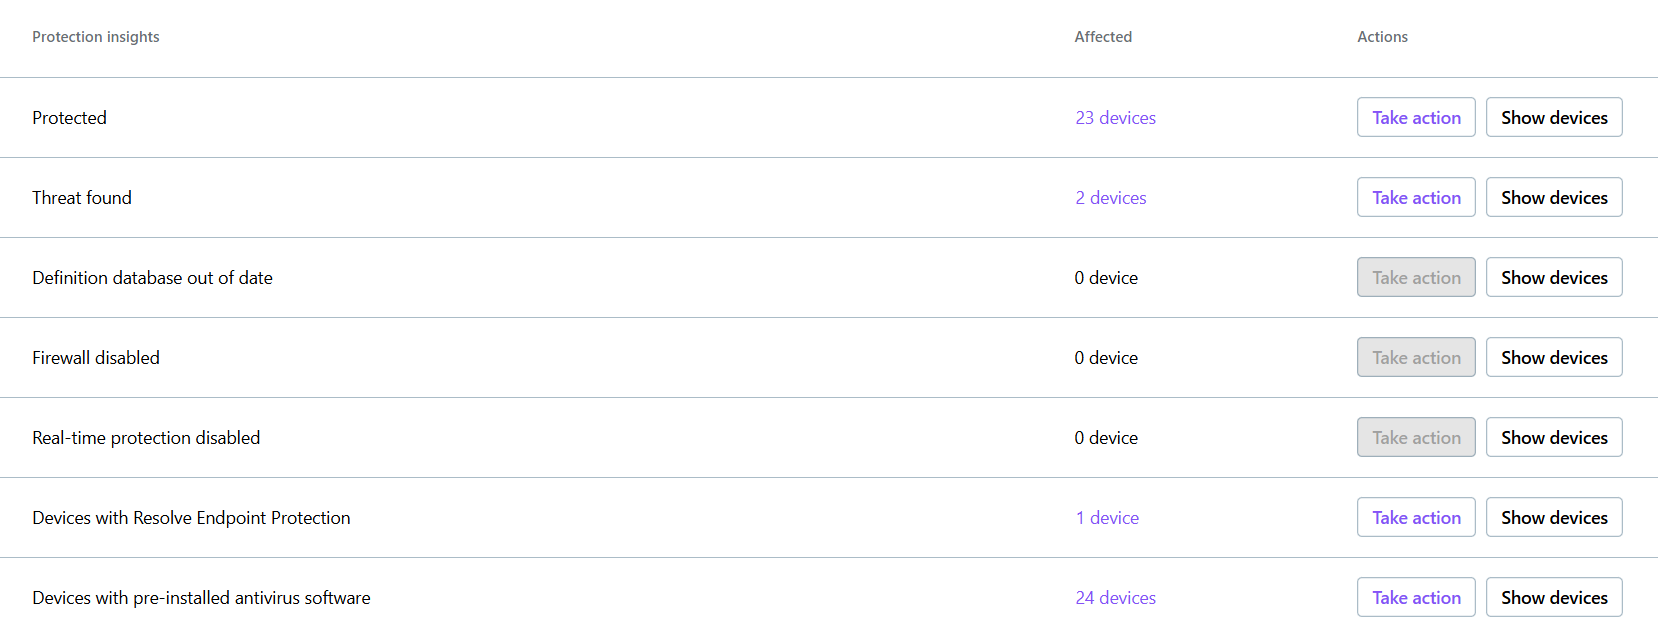Click Take action for Real-time protection disabled
1658x634 pixels.
pos(1415,437)
